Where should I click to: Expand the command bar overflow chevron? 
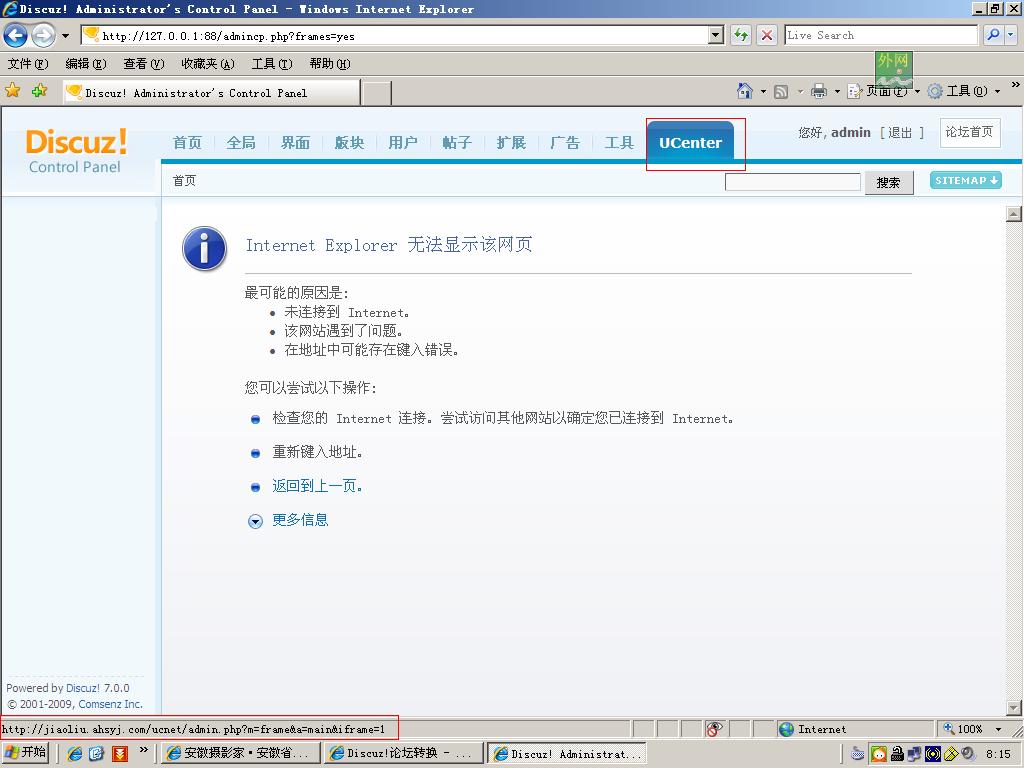(x=1015, y=85)
